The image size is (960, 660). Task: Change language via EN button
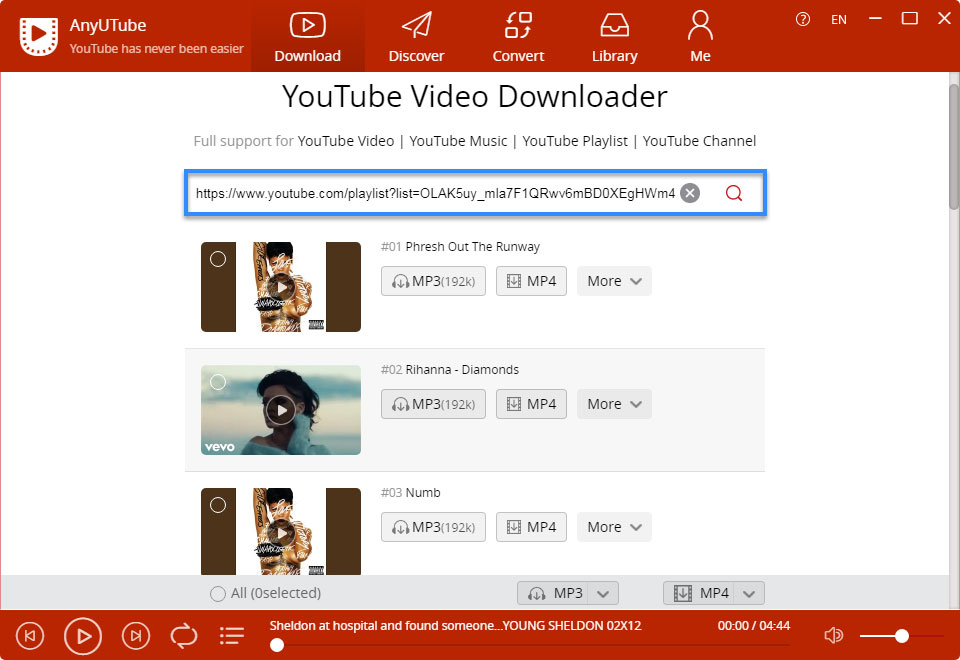(839, 20)
